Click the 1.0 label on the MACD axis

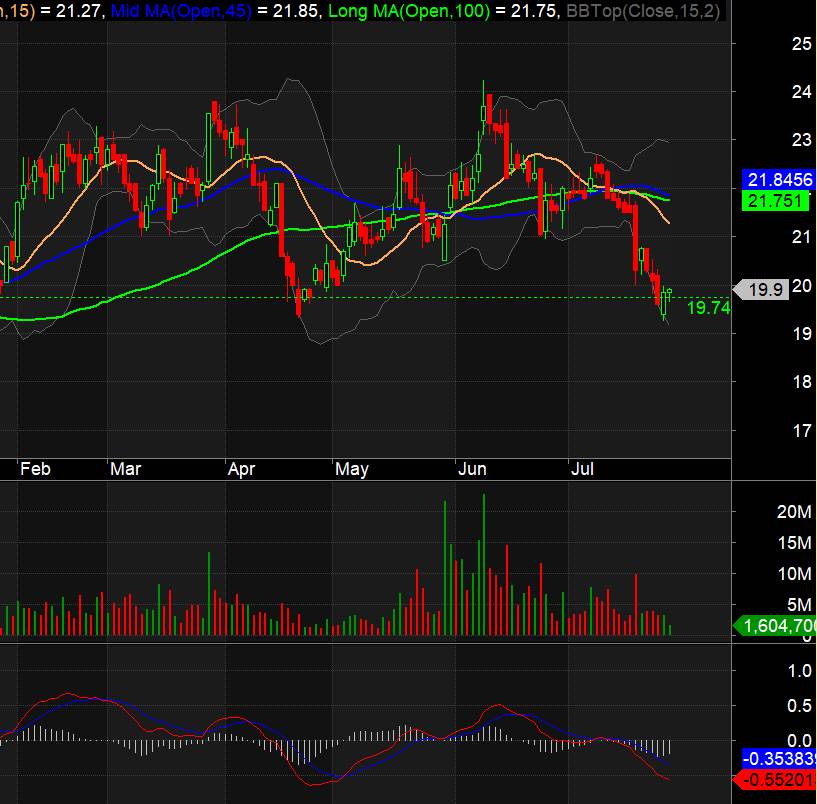(x=771, y=671)
